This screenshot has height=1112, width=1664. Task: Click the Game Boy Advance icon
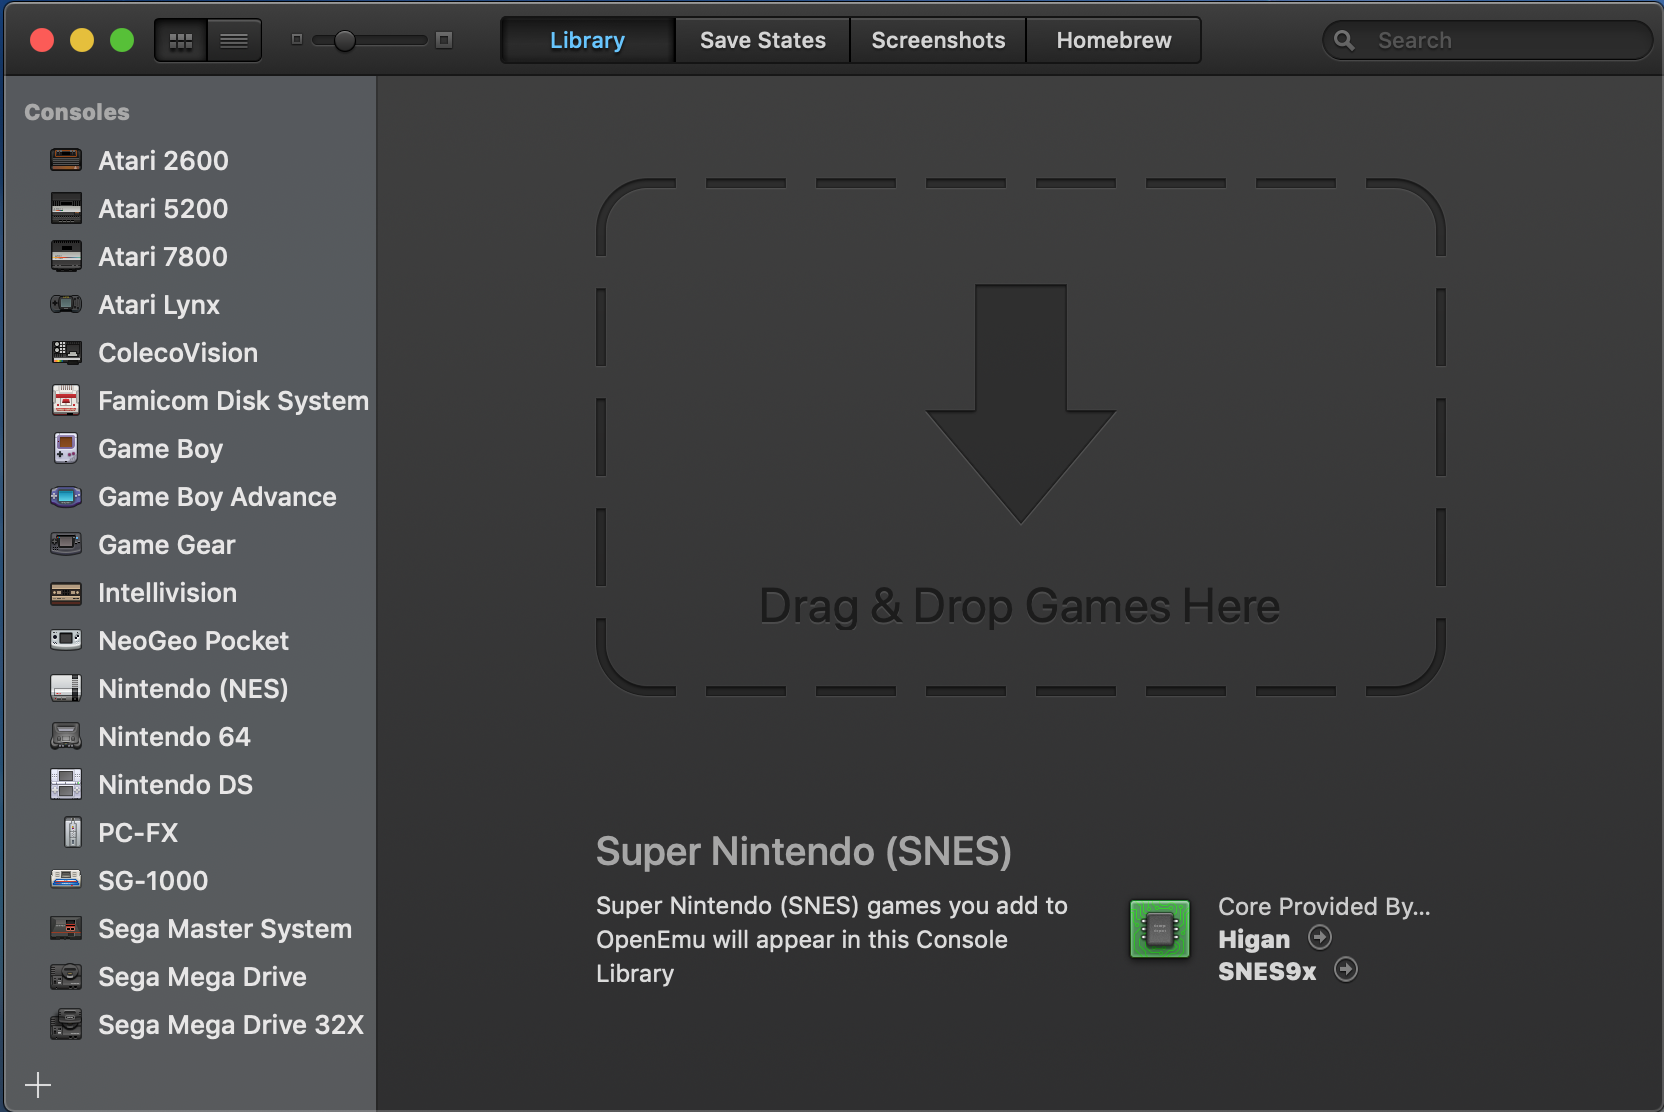(66, 496)
